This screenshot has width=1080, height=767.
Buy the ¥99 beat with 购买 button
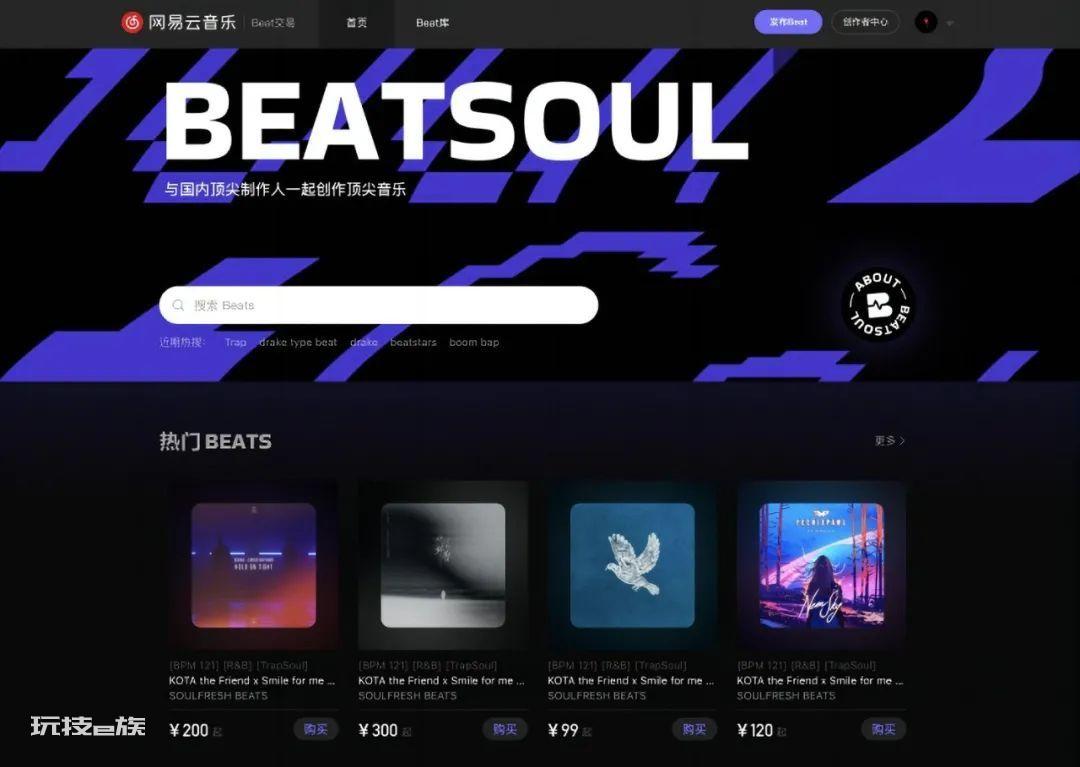coord(694,729)
